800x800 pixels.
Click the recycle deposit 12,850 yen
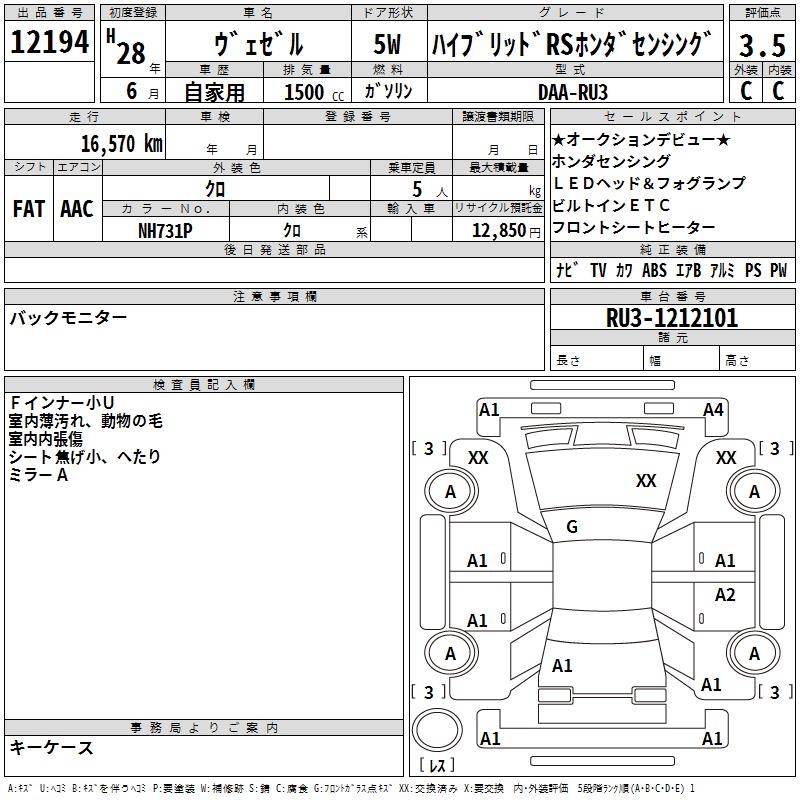click(506, 231)
